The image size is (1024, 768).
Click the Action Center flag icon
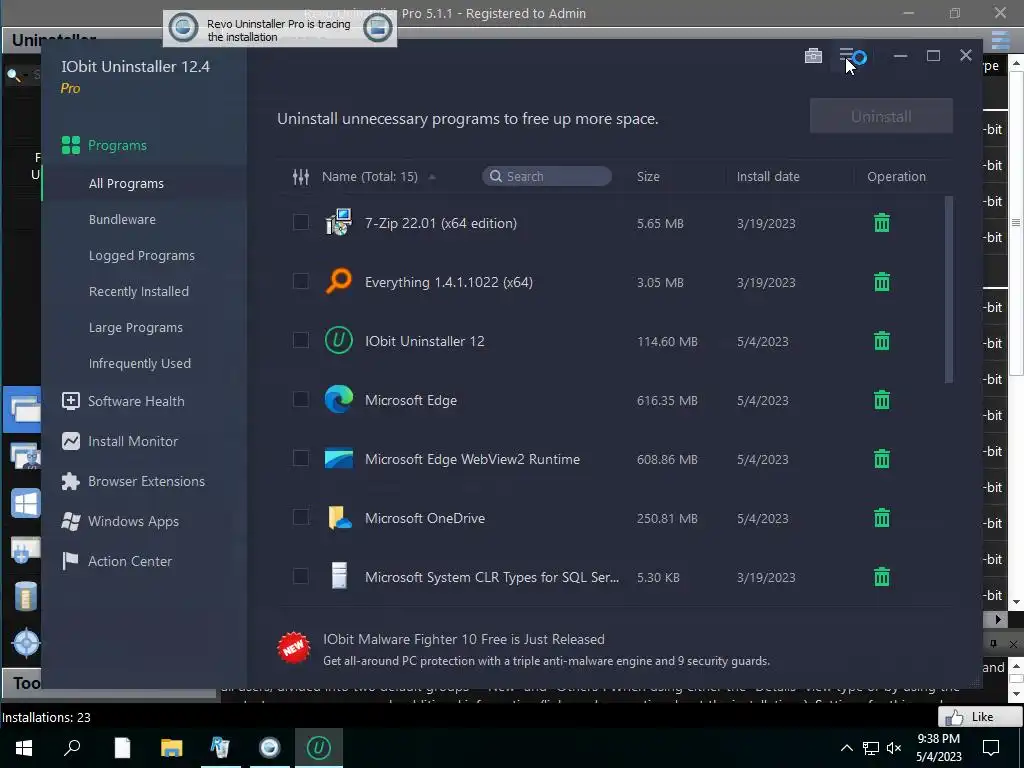[x=70, y=561]
